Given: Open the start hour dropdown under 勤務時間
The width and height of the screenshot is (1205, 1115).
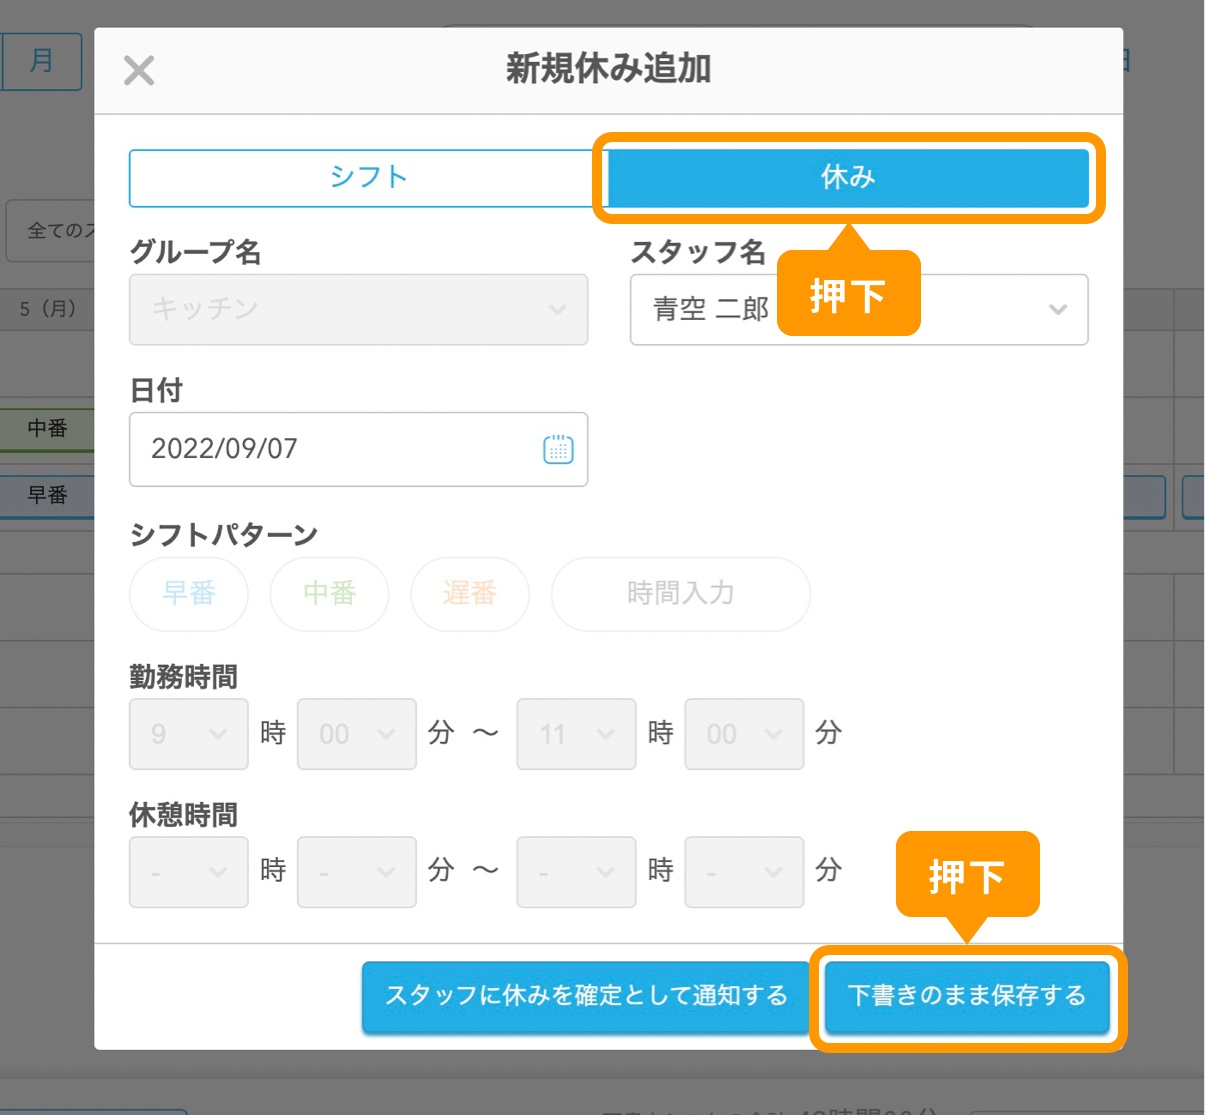Looking at the screenshot, I should coord(188,733).
